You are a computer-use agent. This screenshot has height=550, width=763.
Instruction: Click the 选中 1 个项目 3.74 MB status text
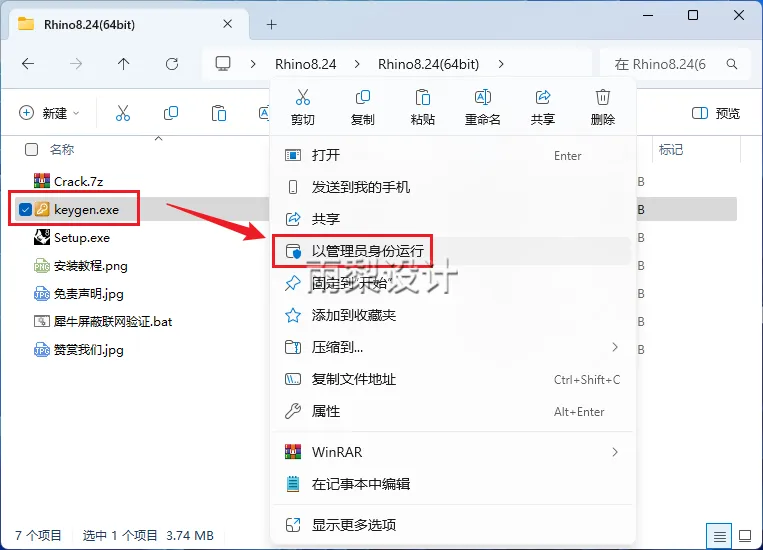pyautogui.click(x=148, y=535)
